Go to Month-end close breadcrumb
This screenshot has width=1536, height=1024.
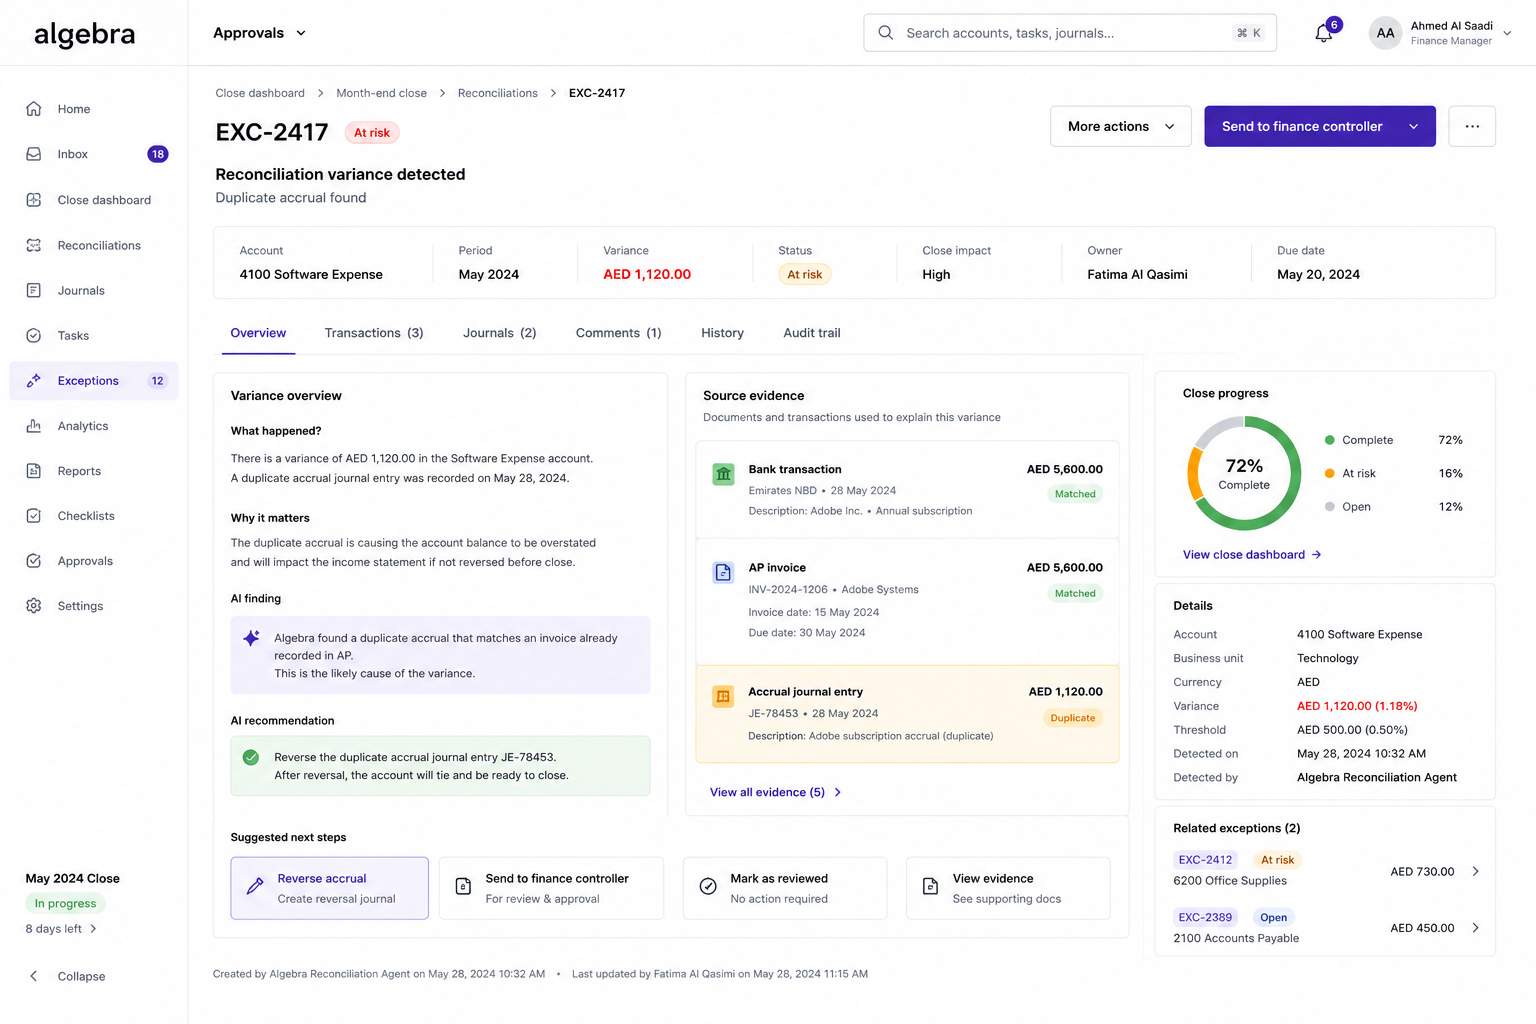(381, 93)
